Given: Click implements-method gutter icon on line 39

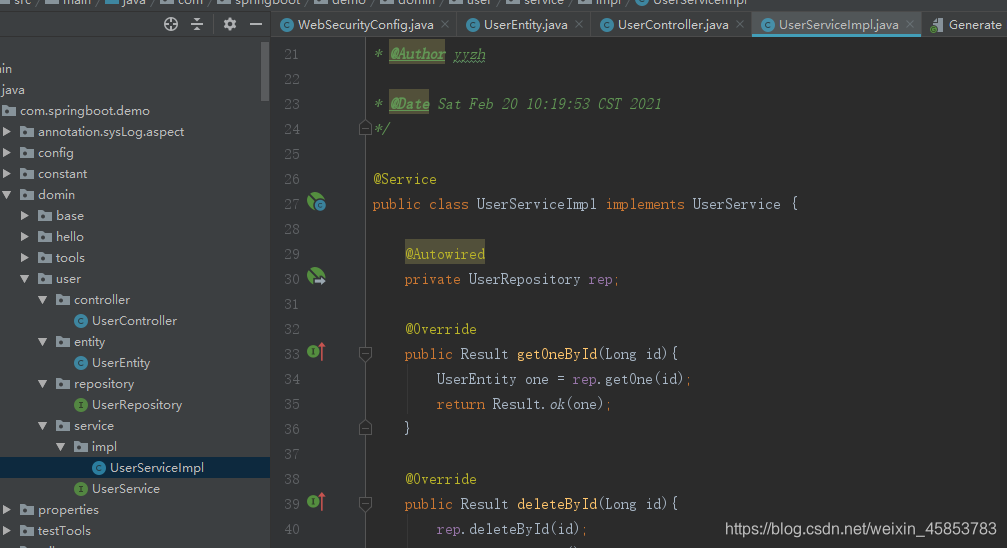Looking at the screenshot, I should pos(316,502).
